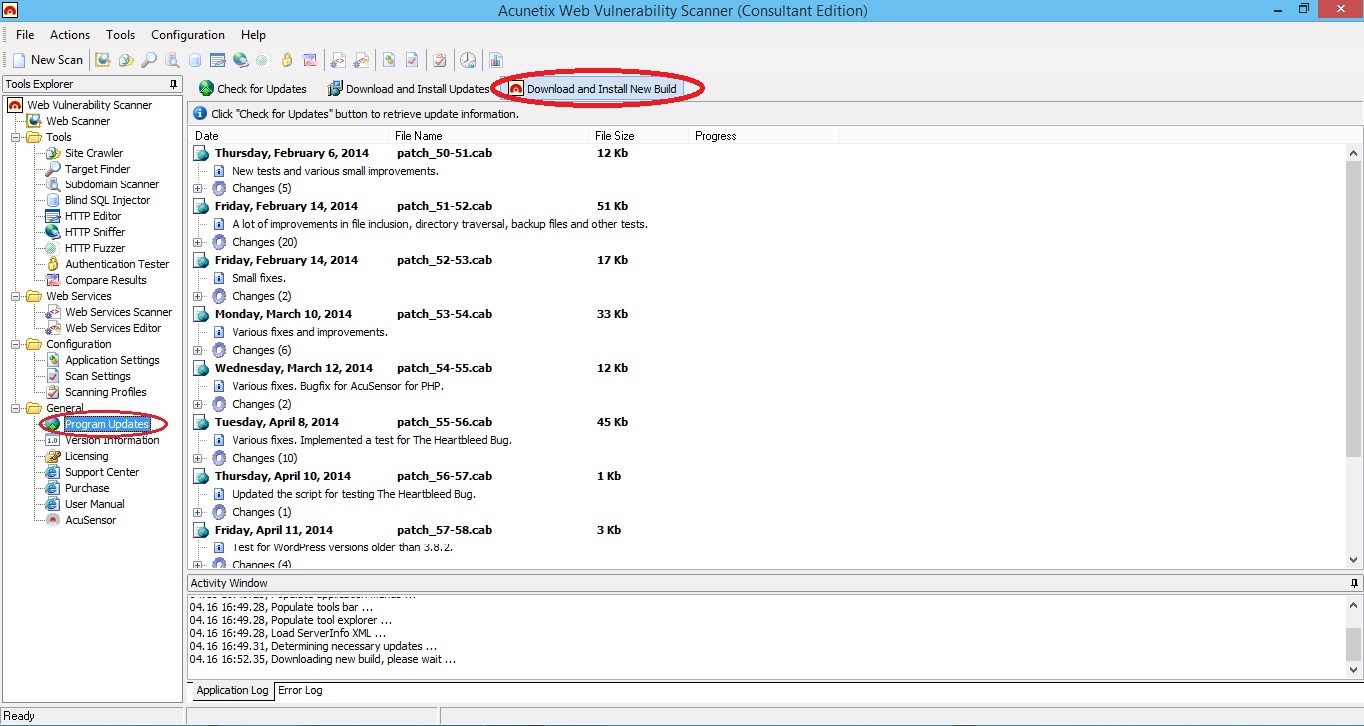Select patch_57-58.cab update entry
This screenshot has height=726, width=1364.
point(444,530)
